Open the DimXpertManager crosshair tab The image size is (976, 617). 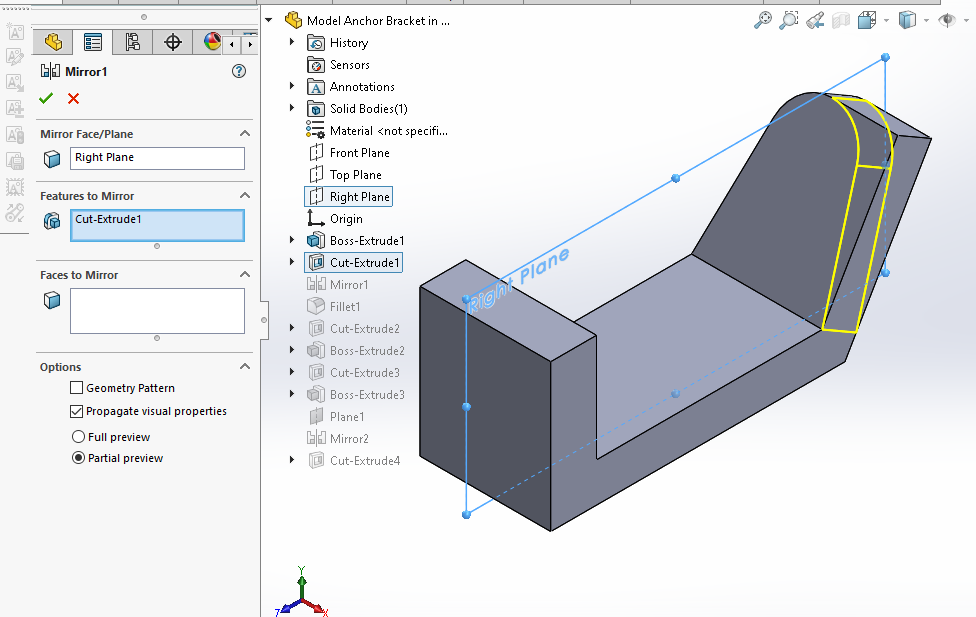173,42
